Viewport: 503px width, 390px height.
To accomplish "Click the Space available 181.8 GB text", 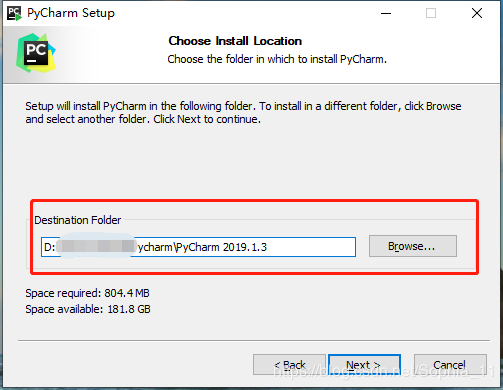I will point(88,309).
